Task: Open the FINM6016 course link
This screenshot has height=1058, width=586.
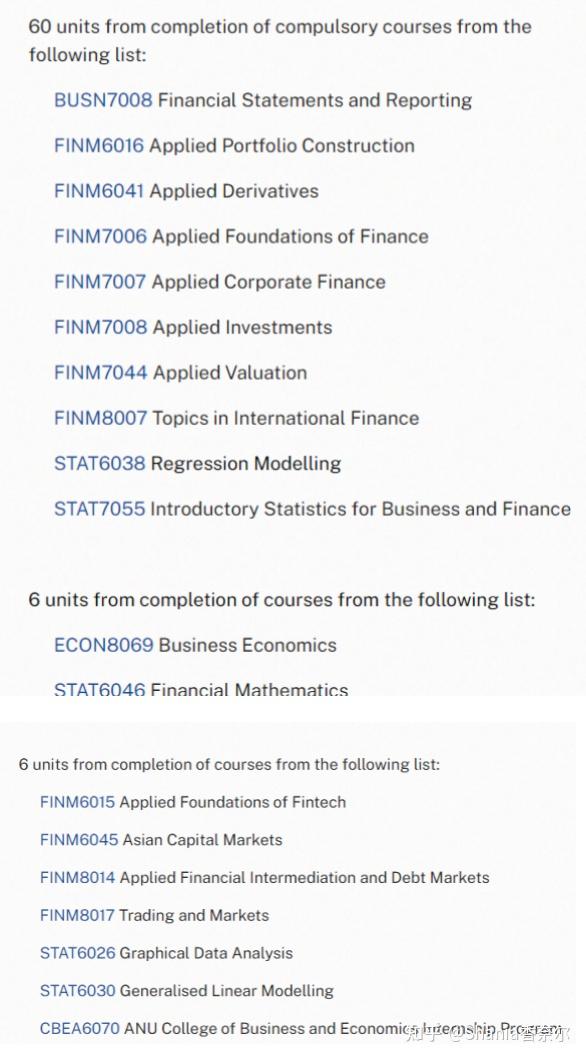Action: [99, 146]
